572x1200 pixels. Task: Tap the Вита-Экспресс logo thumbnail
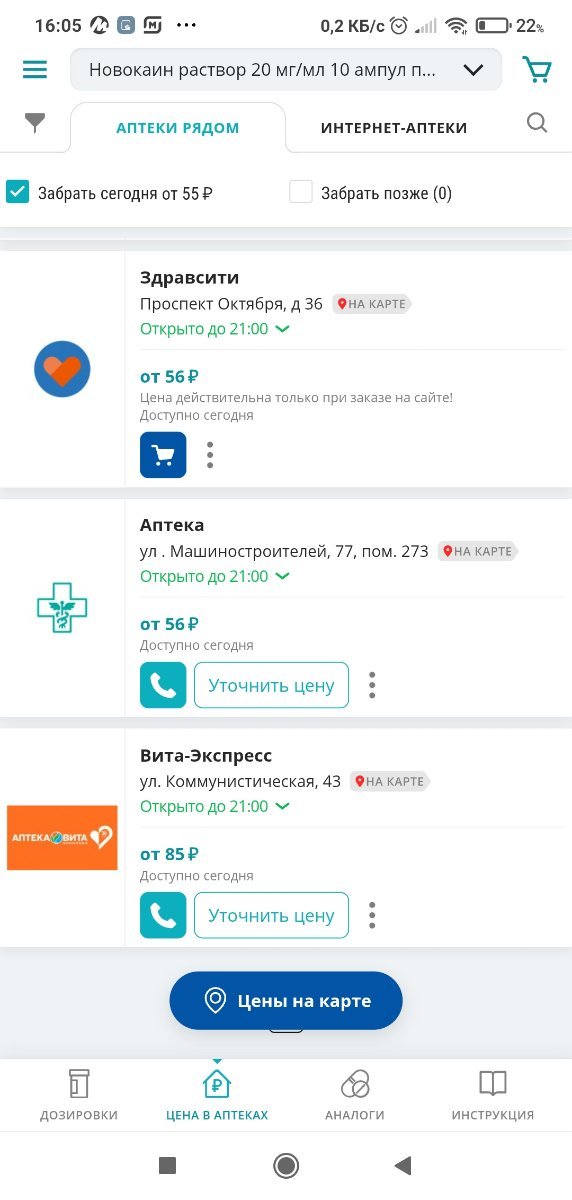point(62,837)
